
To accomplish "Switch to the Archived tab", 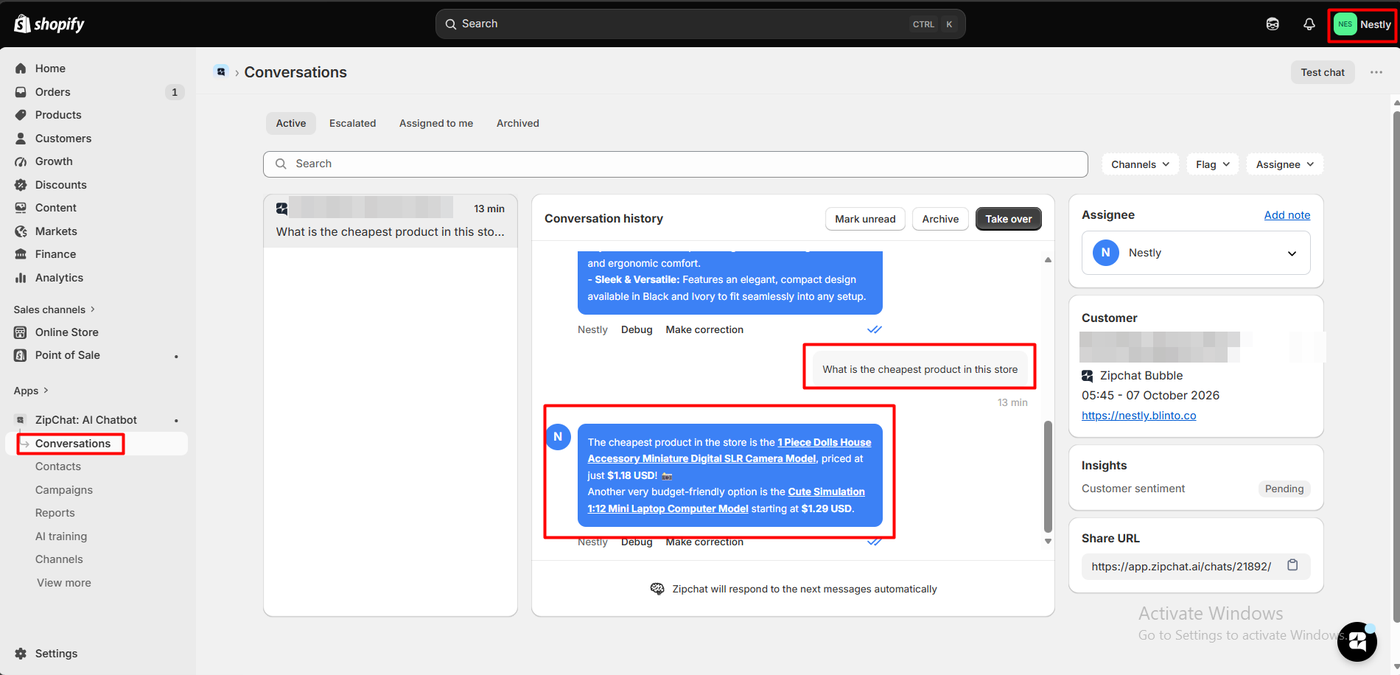I will point(518,123).
